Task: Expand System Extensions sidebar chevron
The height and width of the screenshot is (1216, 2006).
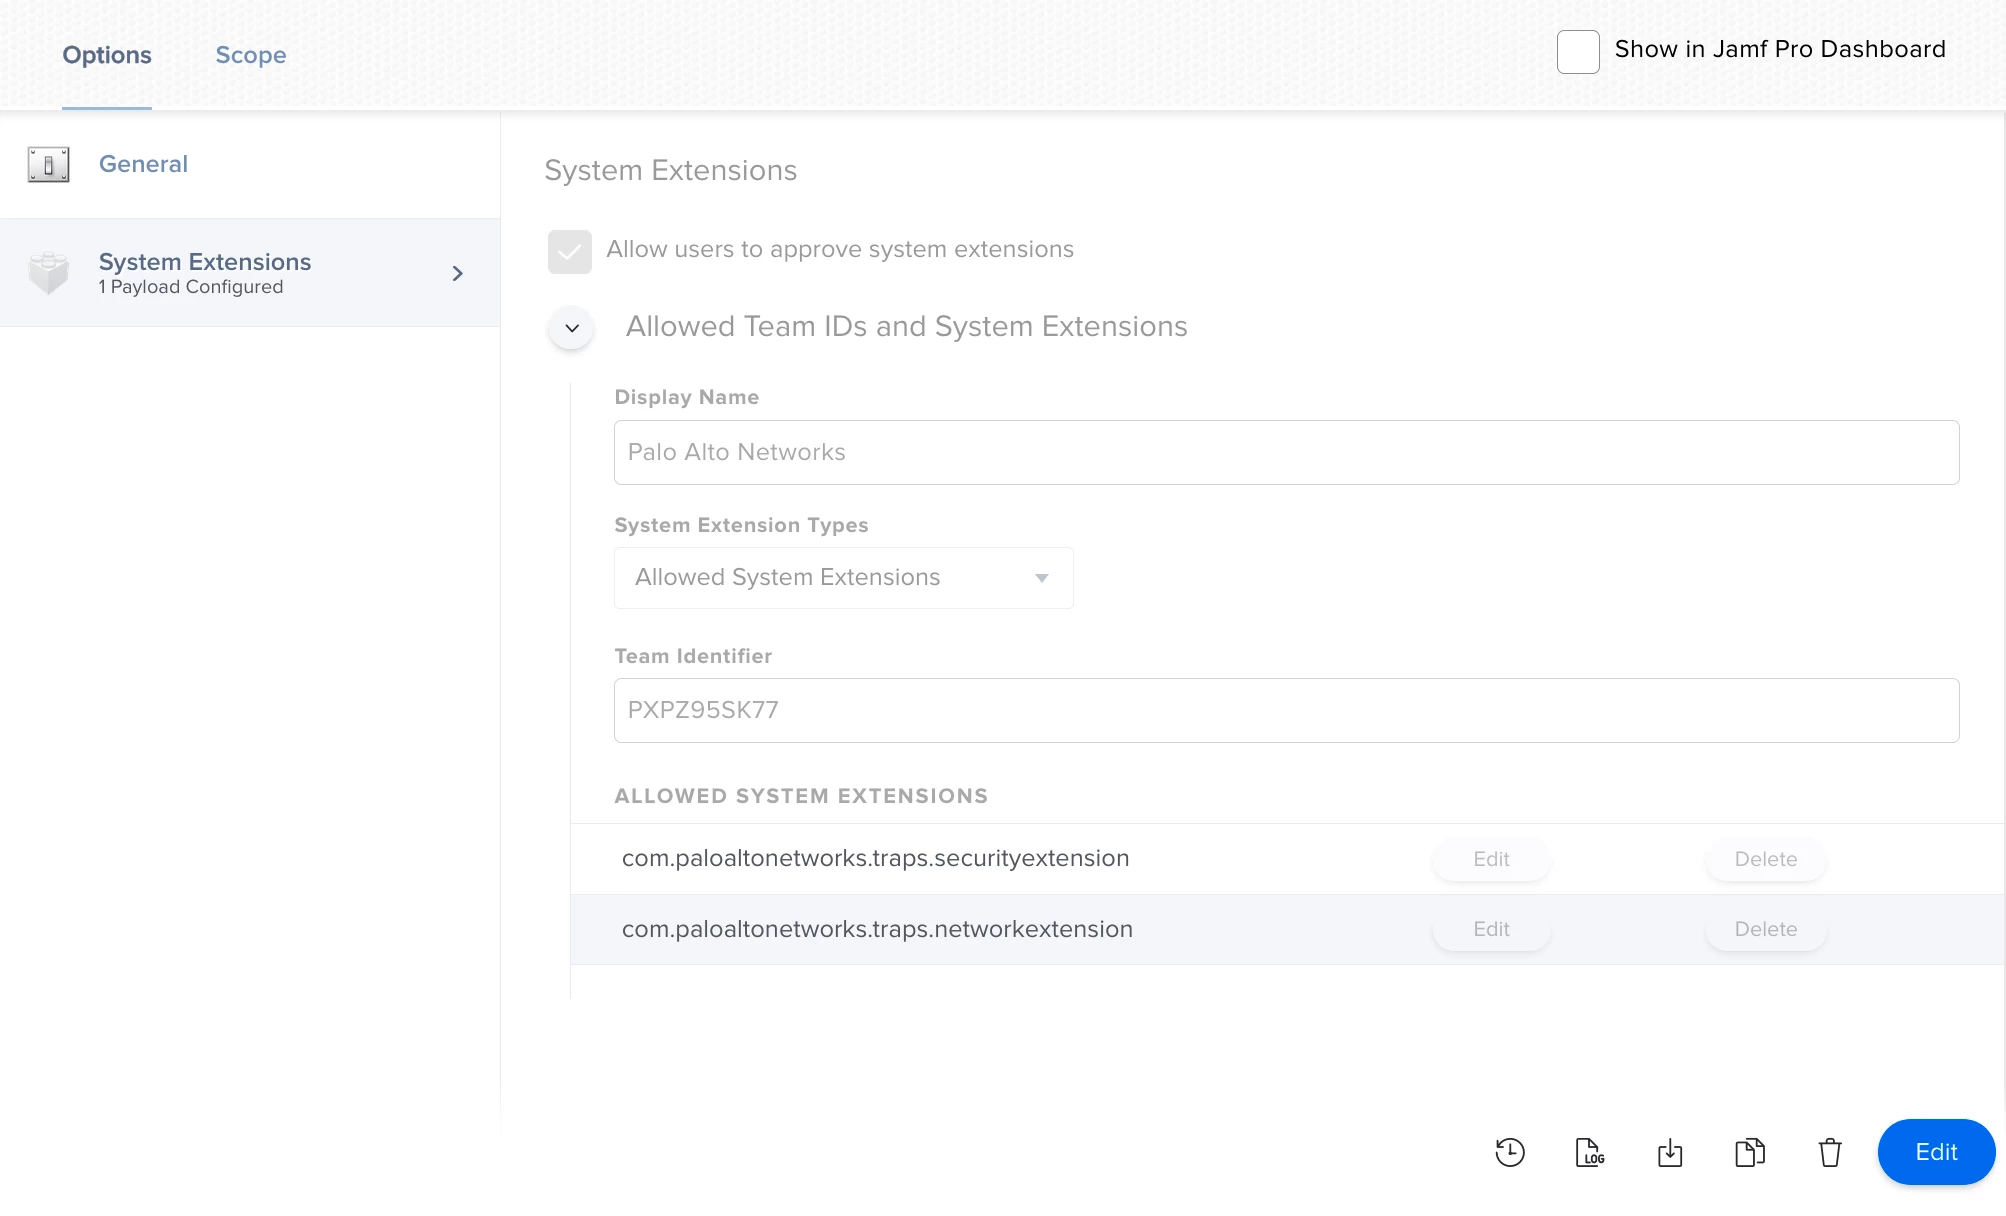Action: 457,273
